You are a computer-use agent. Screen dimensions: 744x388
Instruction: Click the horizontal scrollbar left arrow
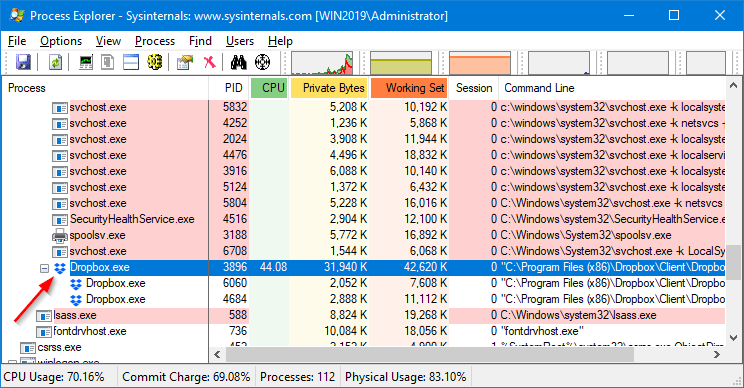click(x=217, y=354)
